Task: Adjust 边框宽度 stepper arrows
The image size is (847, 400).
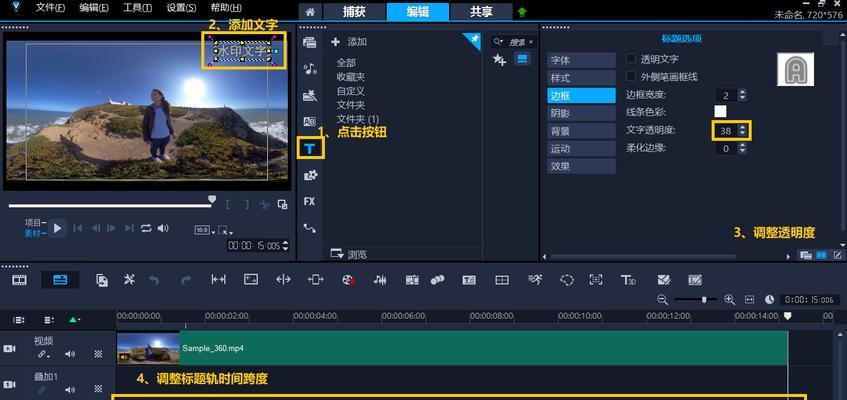Action: (x=742, y=95)
